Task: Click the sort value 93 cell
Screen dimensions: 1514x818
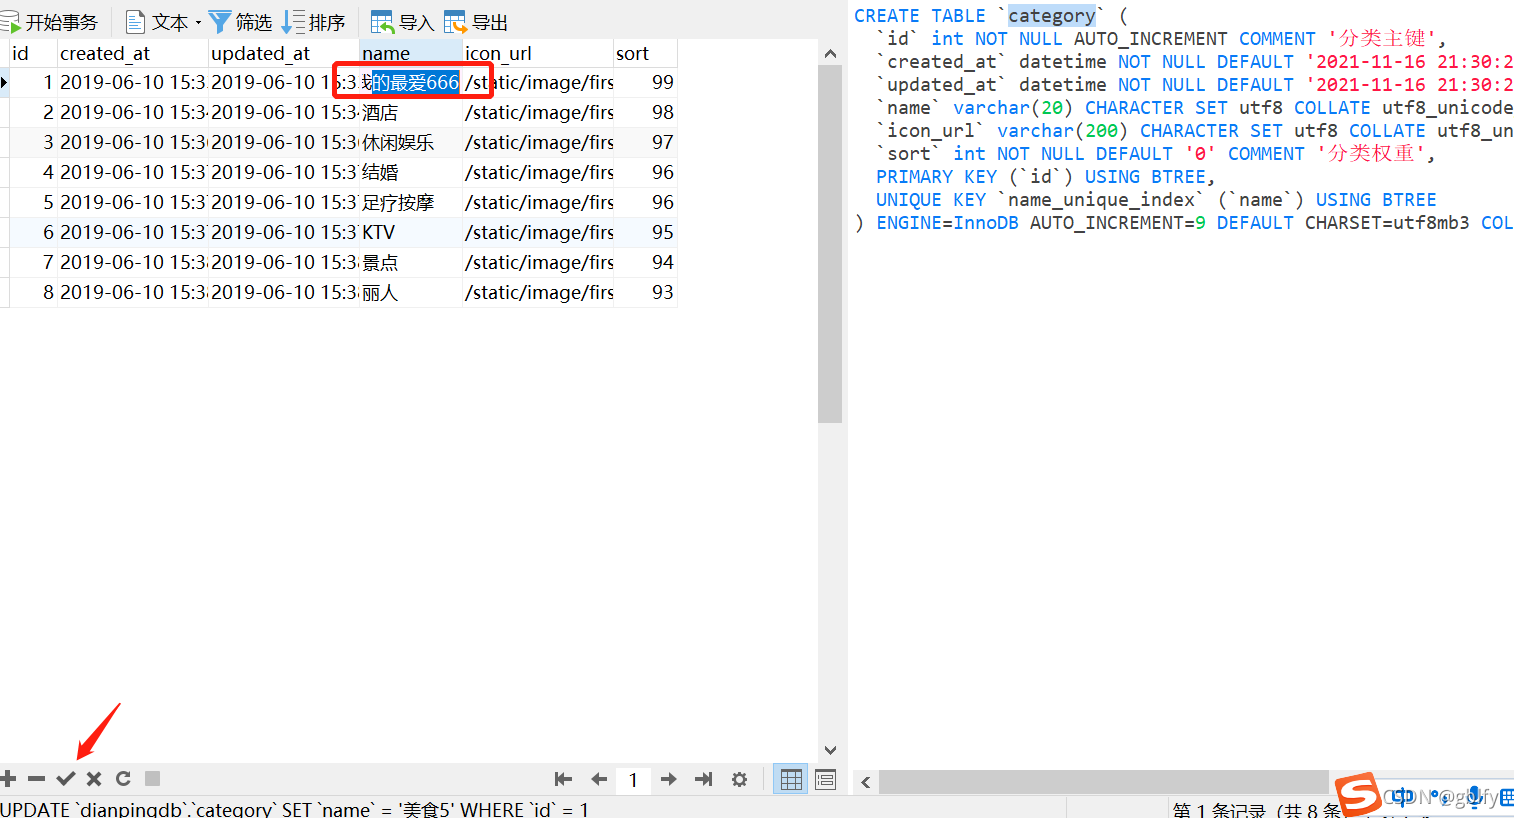Action: click(645, 292)
